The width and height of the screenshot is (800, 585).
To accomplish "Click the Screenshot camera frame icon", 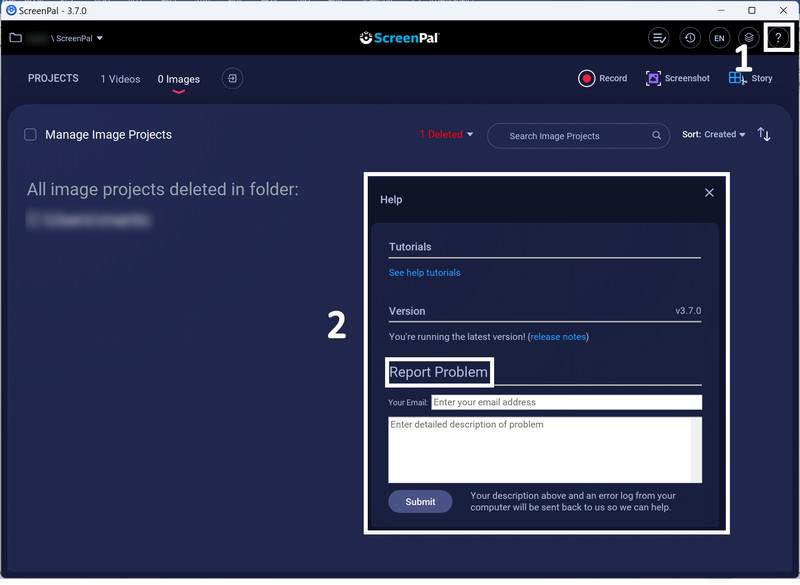I will tap(654, 79).
